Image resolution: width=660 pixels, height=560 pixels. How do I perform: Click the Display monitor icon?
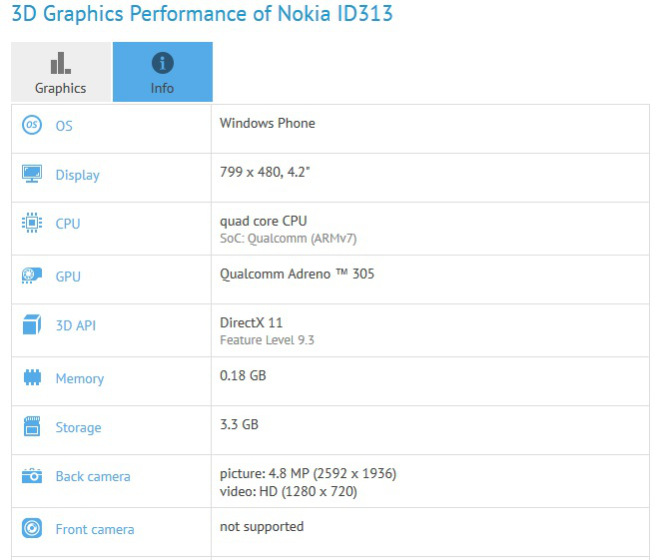click(32, 174)
